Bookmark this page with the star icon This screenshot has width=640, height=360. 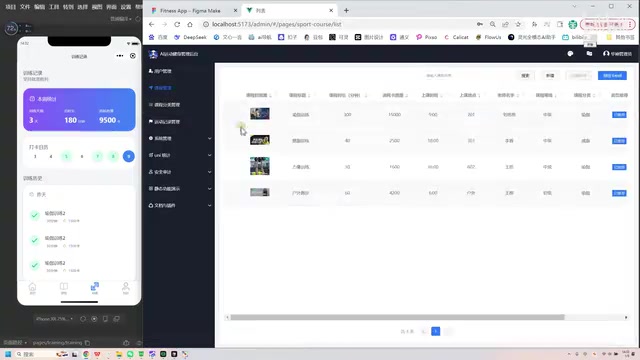(518, 24)
